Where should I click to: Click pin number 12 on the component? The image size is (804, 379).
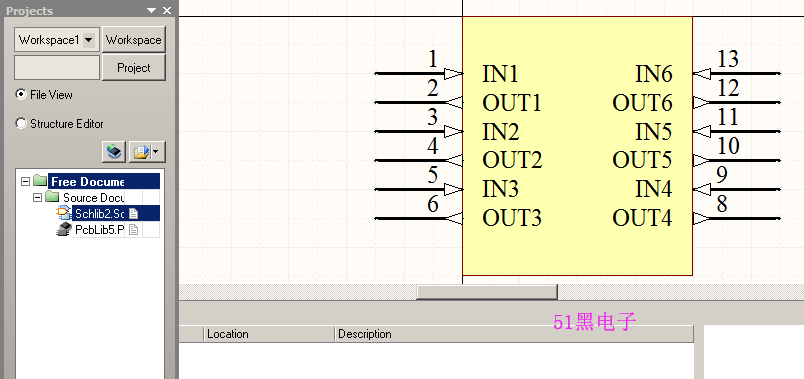pyautogui.click(x=728, y=88)
